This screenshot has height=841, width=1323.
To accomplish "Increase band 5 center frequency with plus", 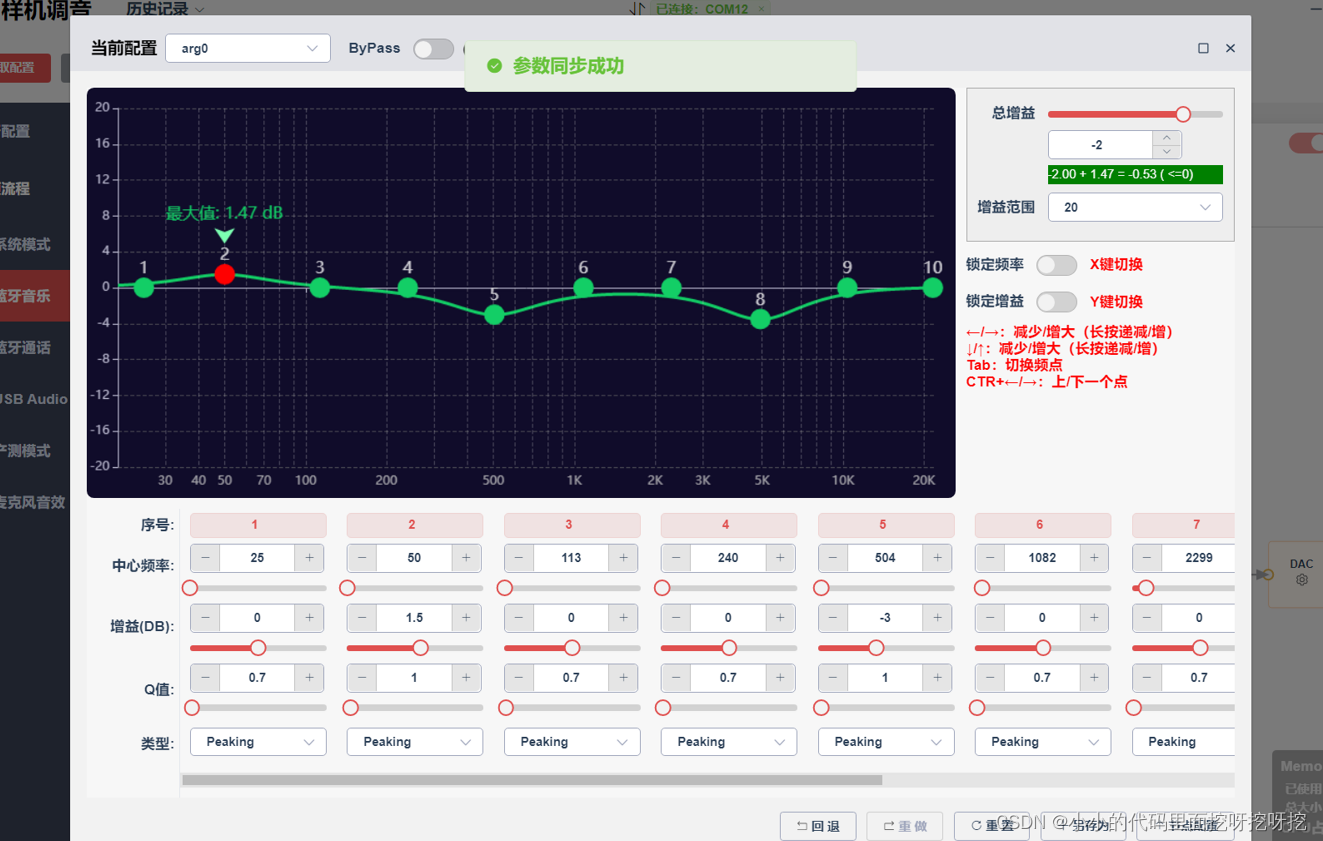I will (x=938, y=558).
